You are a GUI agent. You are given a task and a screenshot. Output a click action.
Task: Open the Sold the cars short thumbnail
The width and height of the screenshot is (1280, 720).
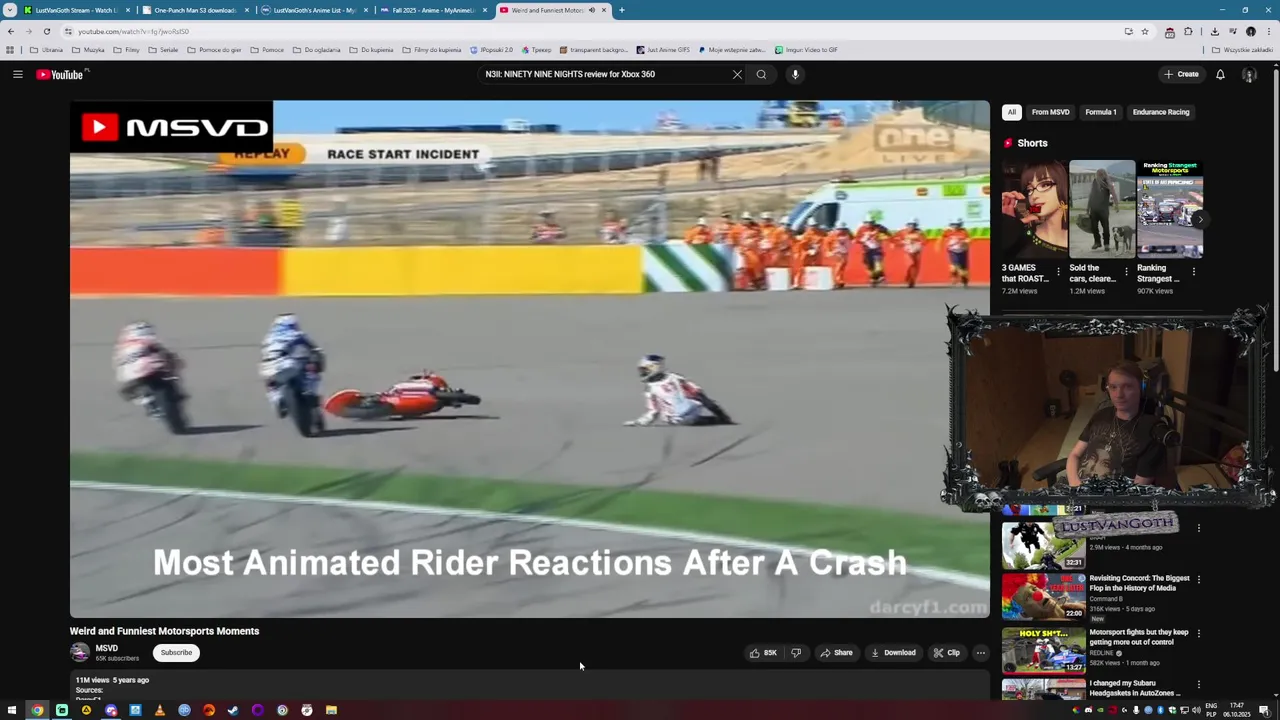(1102, 209)
